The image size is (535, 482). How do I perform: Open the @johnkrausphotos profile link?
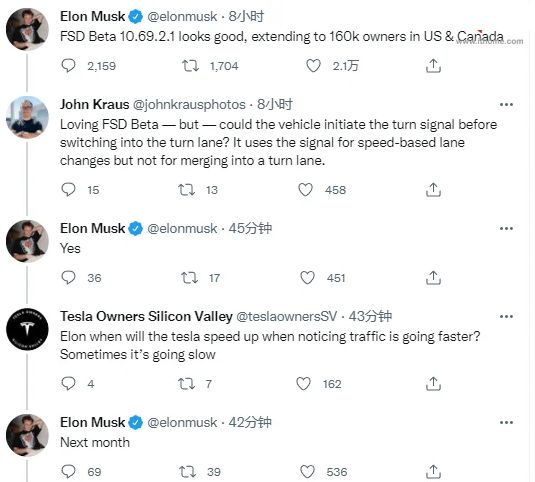pos(189,104)
